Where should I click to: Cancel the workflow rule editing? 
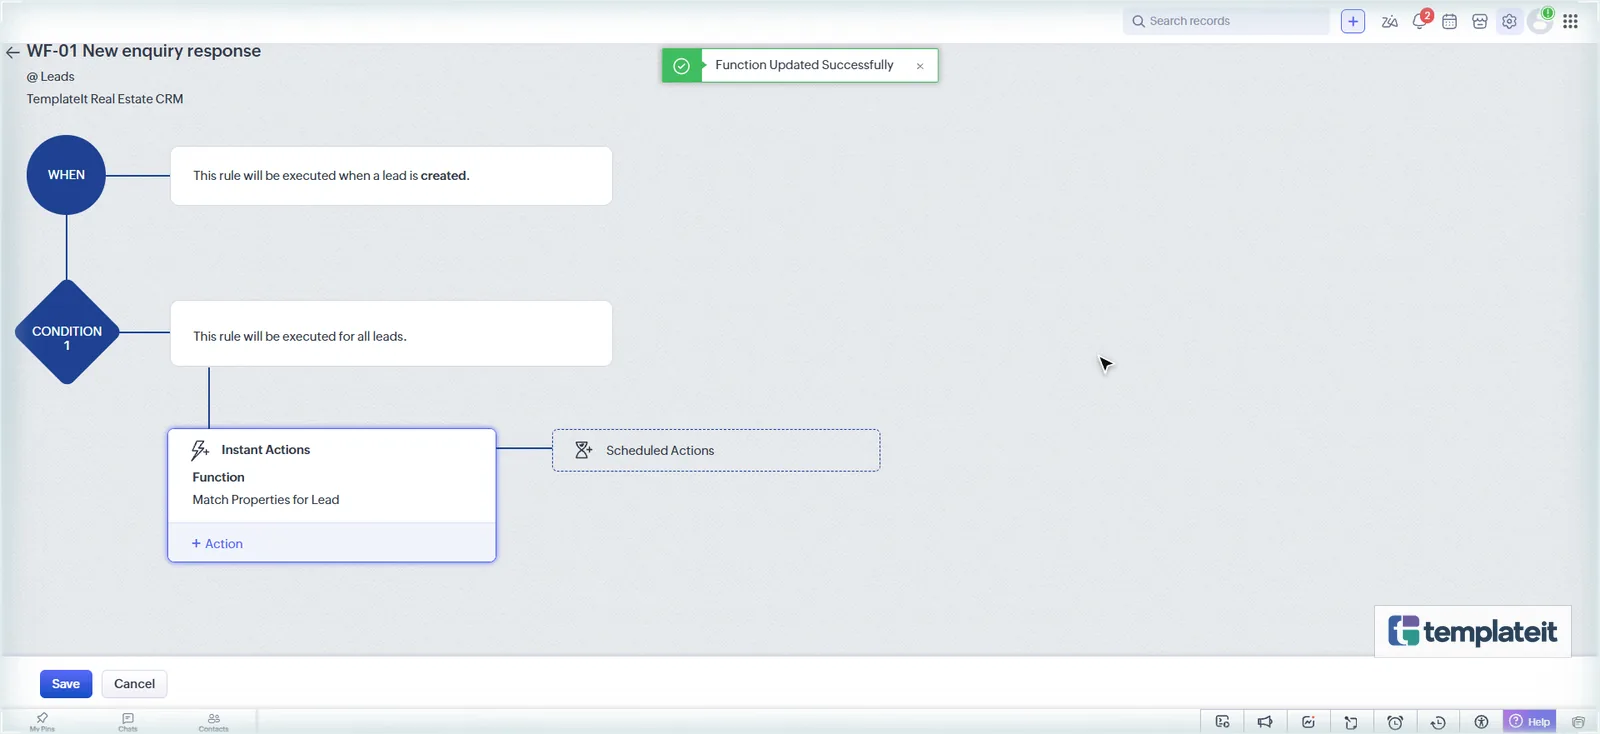(134, 684)
